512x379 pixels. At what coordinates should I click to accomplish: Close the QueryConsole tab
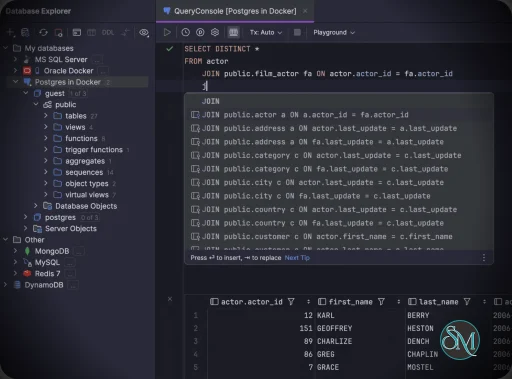[x=305, y=11]
